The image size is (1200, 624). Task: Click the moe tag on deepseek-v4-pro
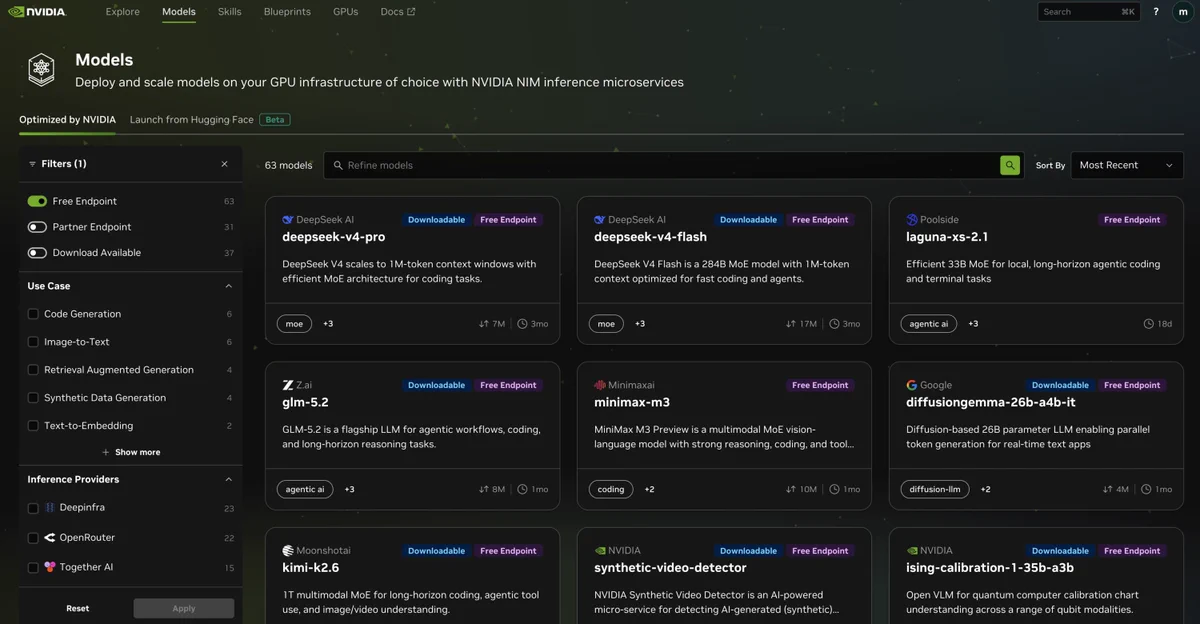tap(295, 324)
